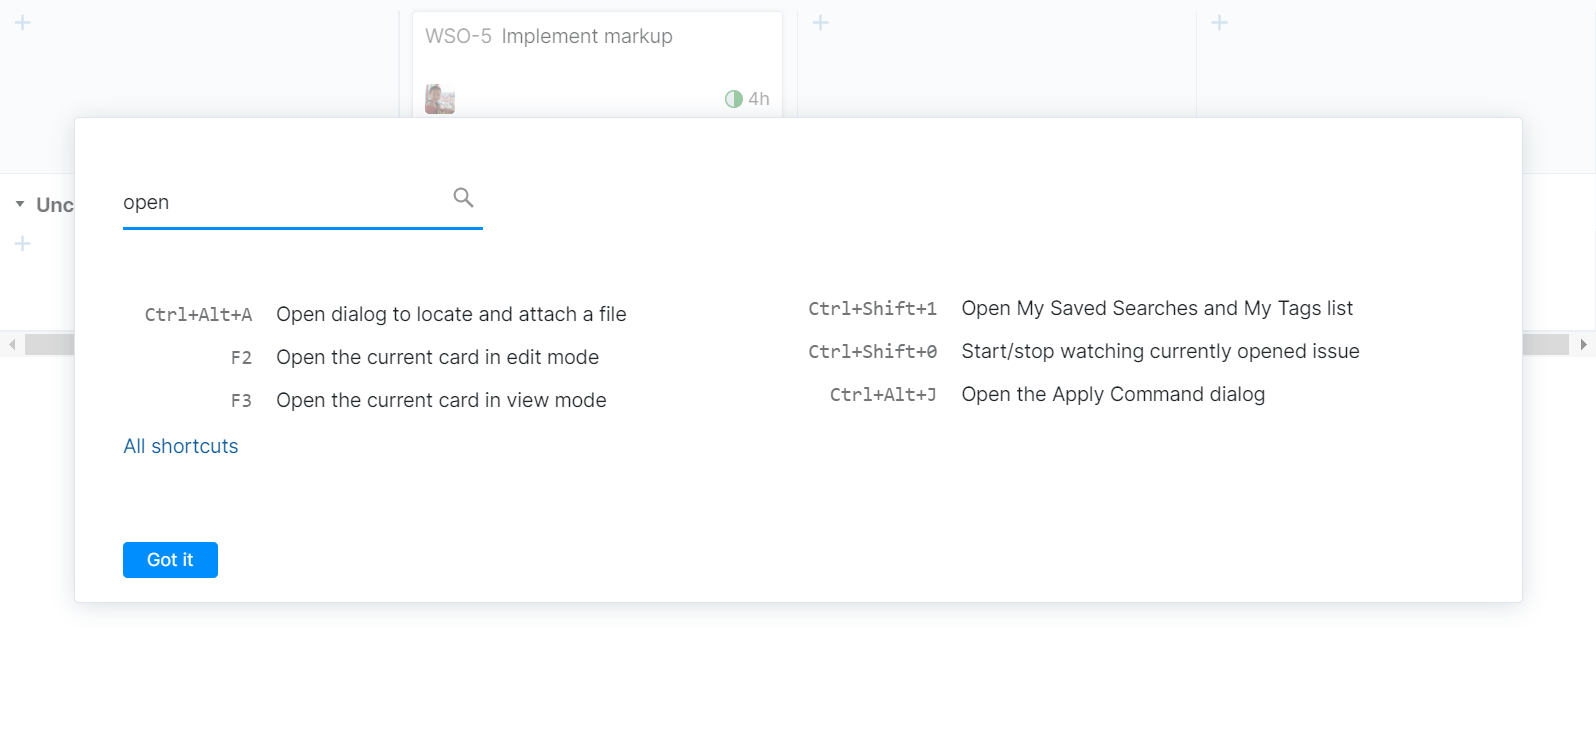The image size is (1596, 731).
Task: Click the plus icon in the leftmost top column
Action: pos(23,22)
